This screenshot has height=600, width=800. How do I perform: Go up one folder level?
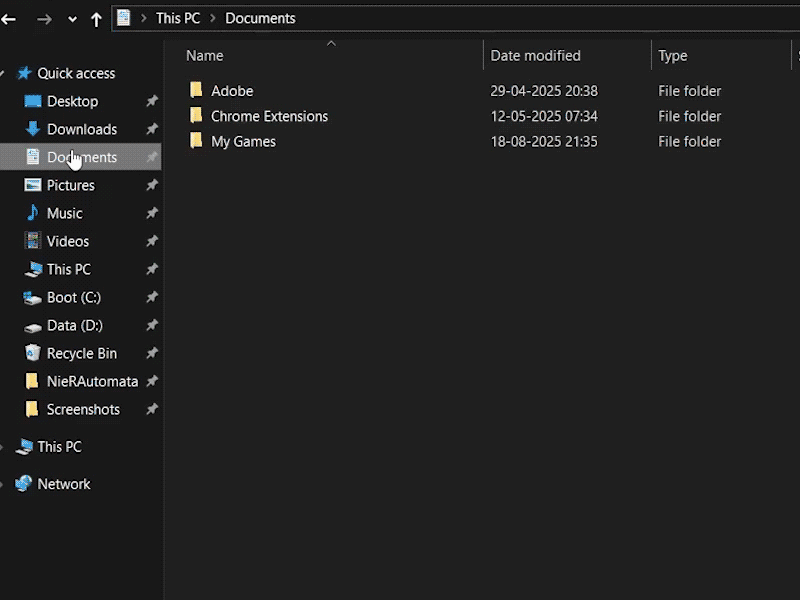(96, 19)
